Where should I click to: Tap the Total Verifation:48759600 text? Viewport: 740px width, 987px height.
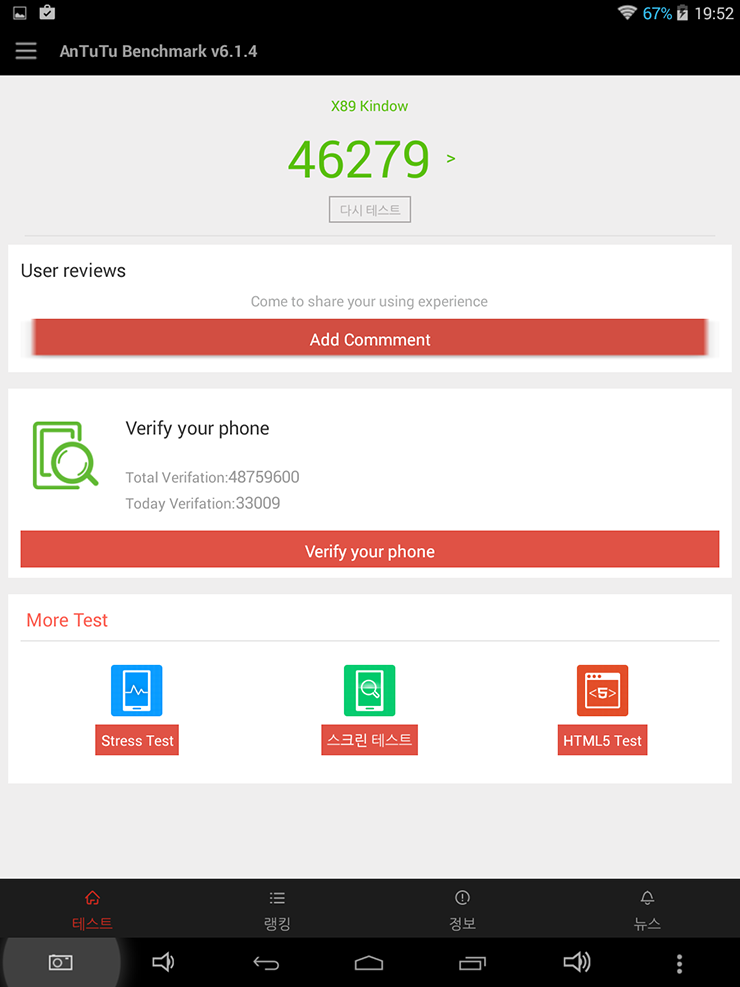[x=212, y=477]
